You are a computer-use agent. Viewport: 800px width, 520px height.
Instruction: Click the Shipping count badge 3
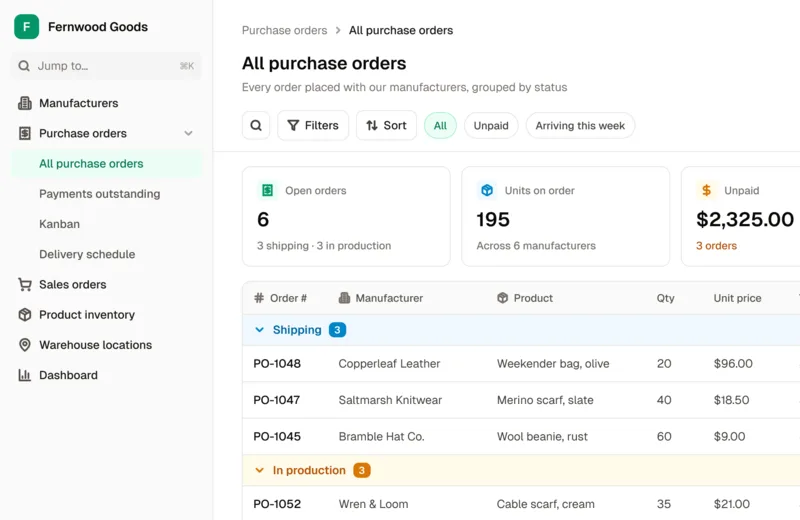[x=337, y=330]
